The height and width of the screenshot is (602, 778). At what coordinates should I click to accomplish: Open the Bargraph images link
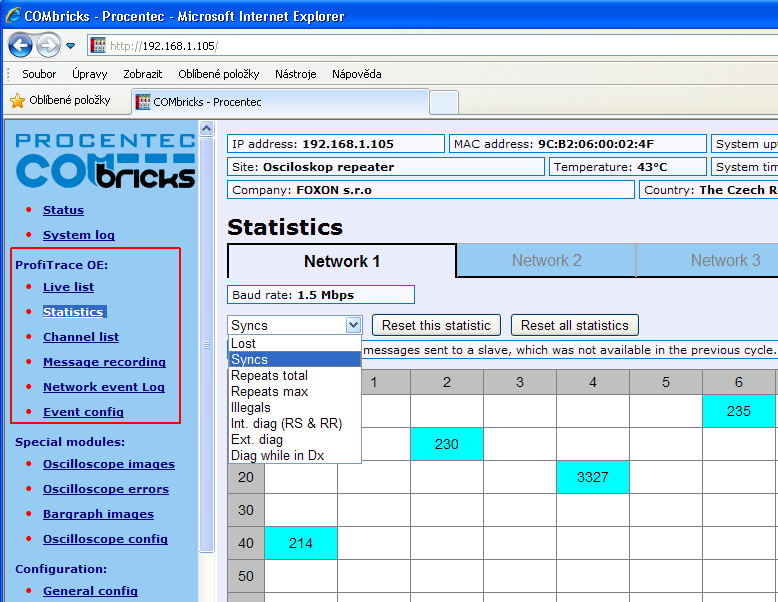pyautogui.click(x=98, y=514)
